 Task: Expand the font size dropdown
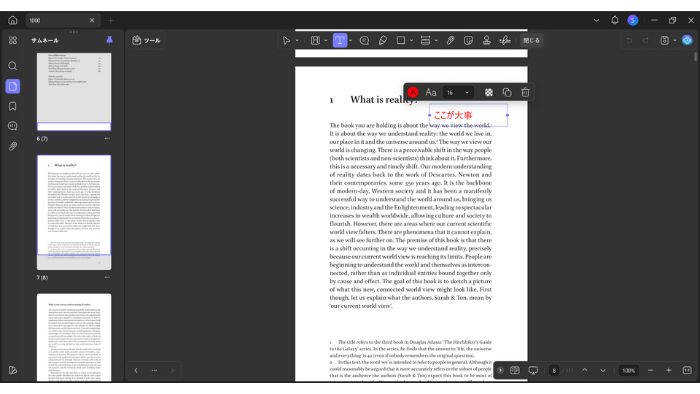point(467,93)
